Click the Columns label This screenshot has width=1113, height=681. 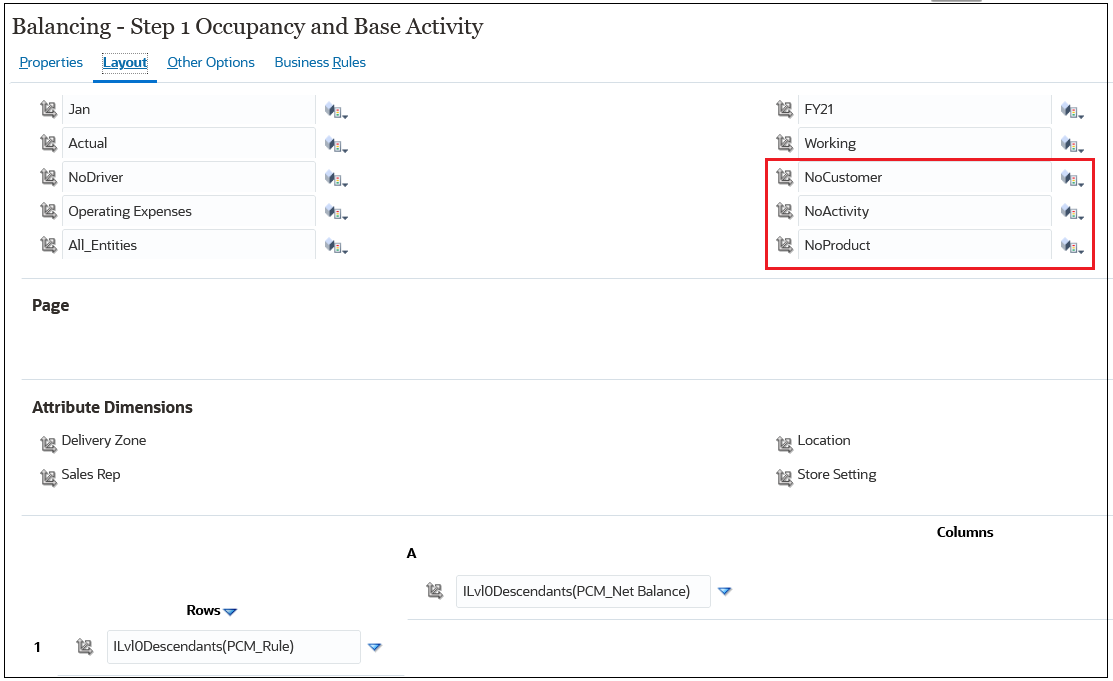click(x=965, y=532)
